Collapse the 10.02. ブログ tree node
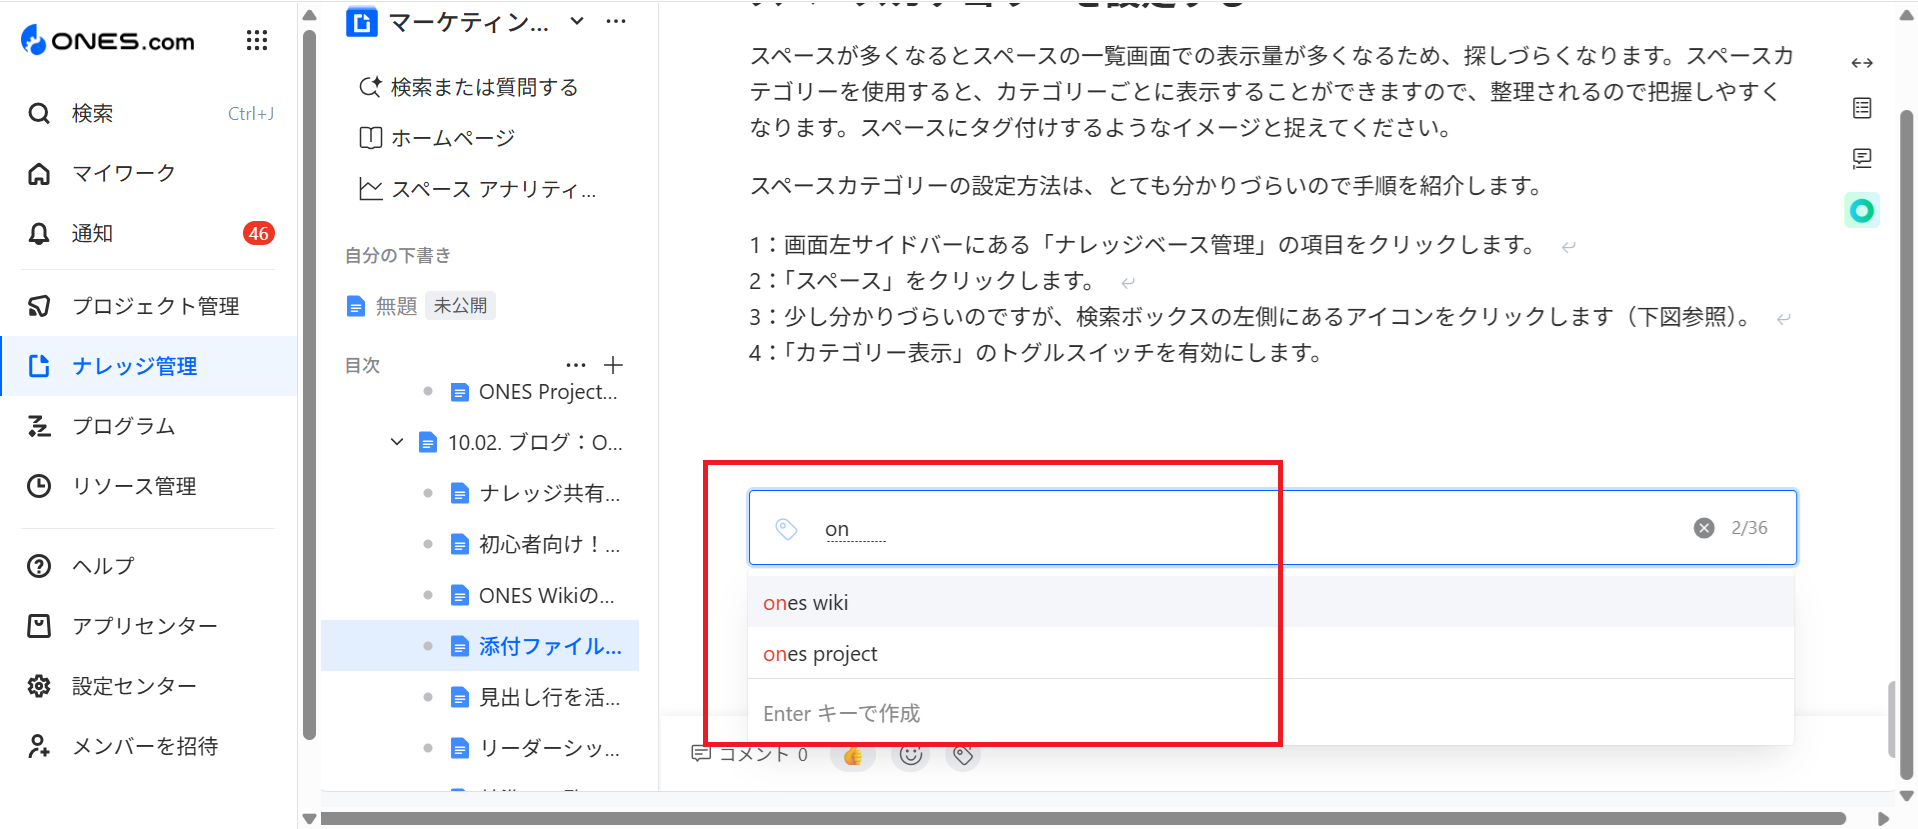 tap(397, 442)
